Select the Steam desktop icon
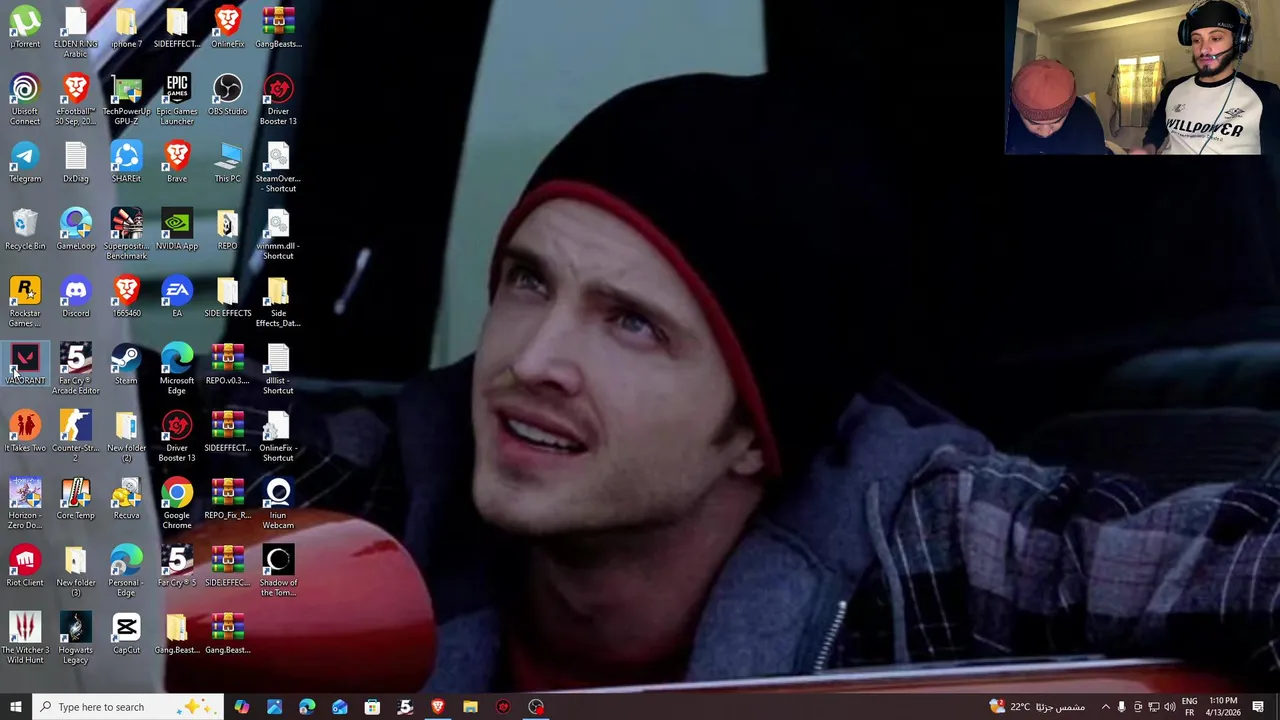The image size is (1280, 720). click(x=126, y=364)
